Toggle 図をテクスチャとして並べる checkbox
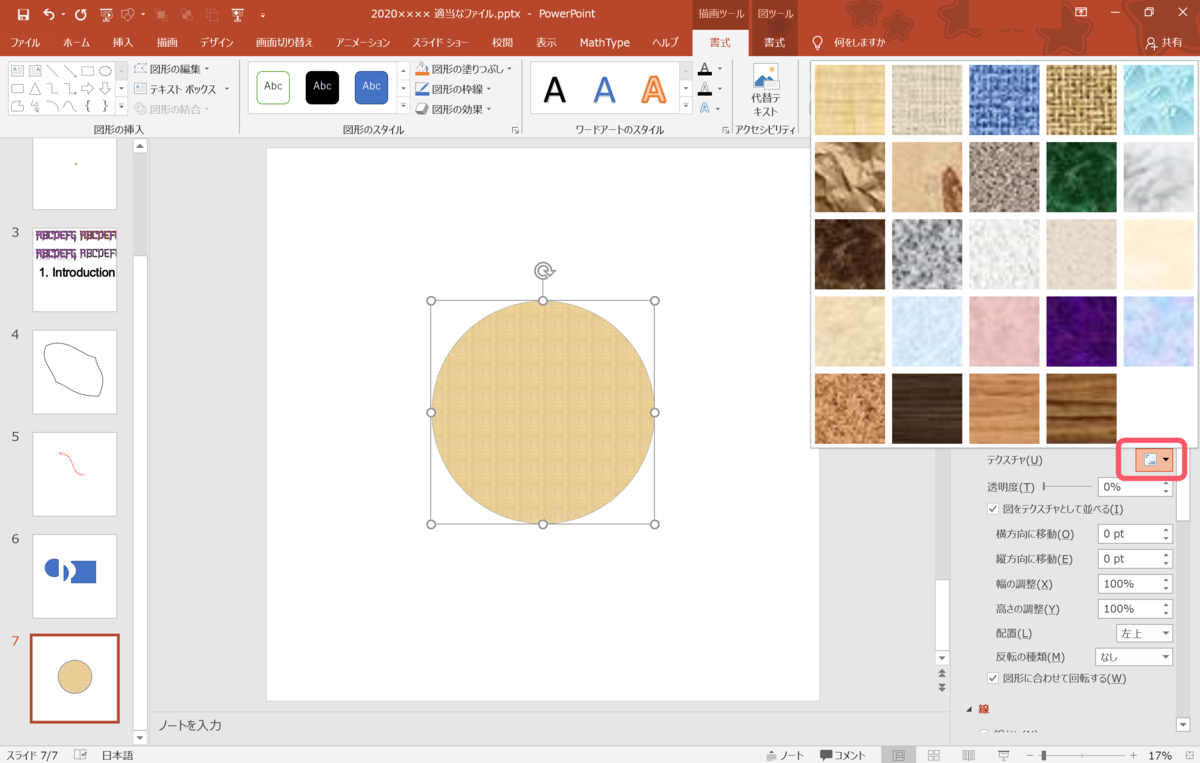Screen dimensions: 1200x763 coord(993,509)
